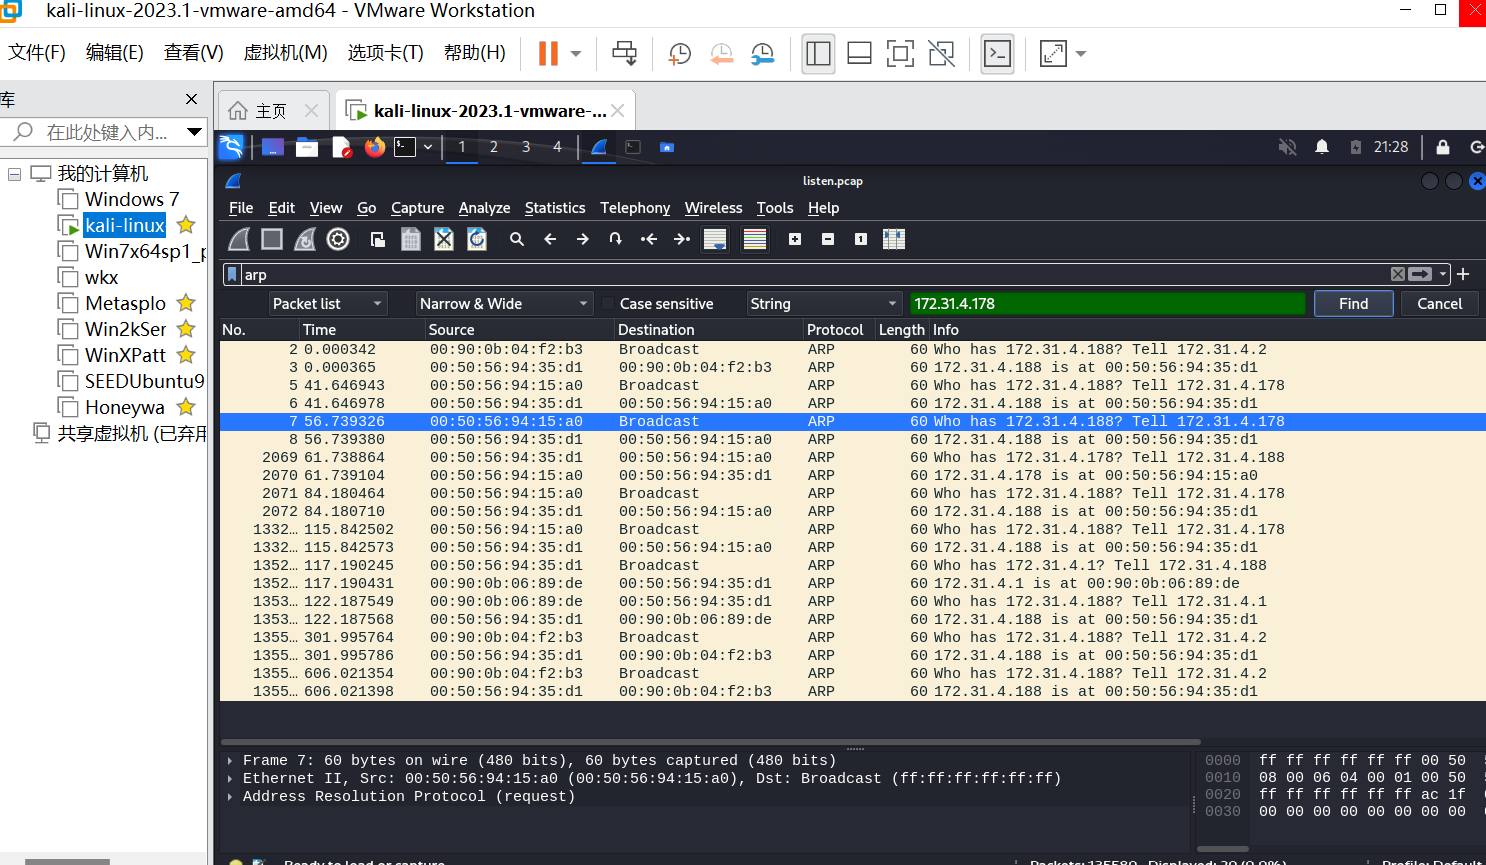
Task: Select Windows 7 VM in library
Action: [x=131, y=199]
